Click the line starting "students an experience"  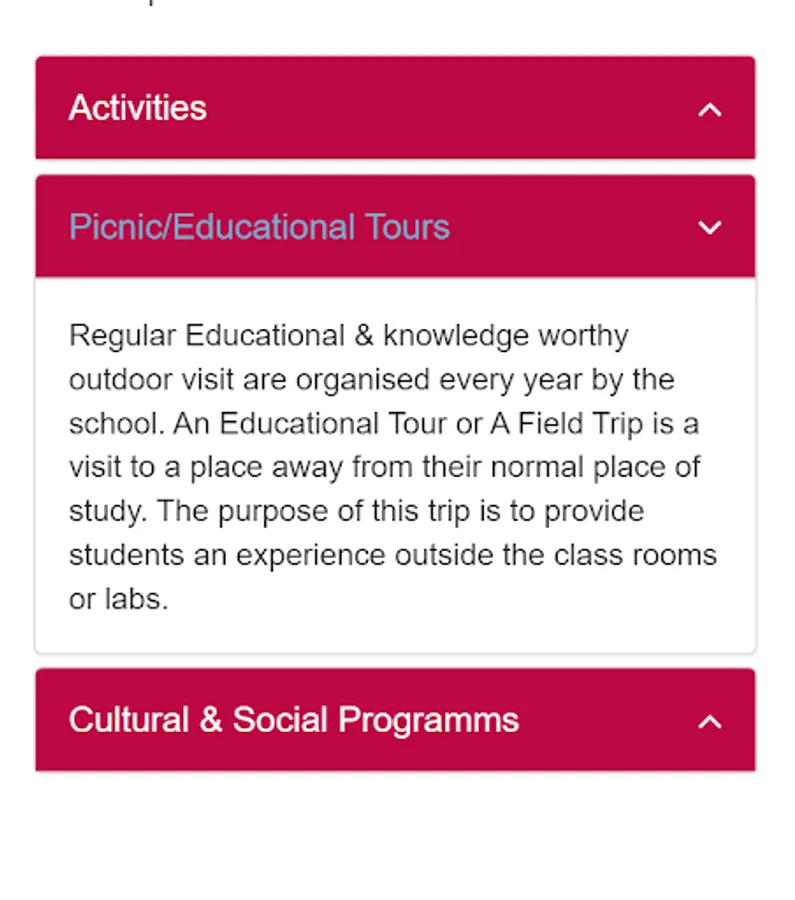(x=392, y=555)
